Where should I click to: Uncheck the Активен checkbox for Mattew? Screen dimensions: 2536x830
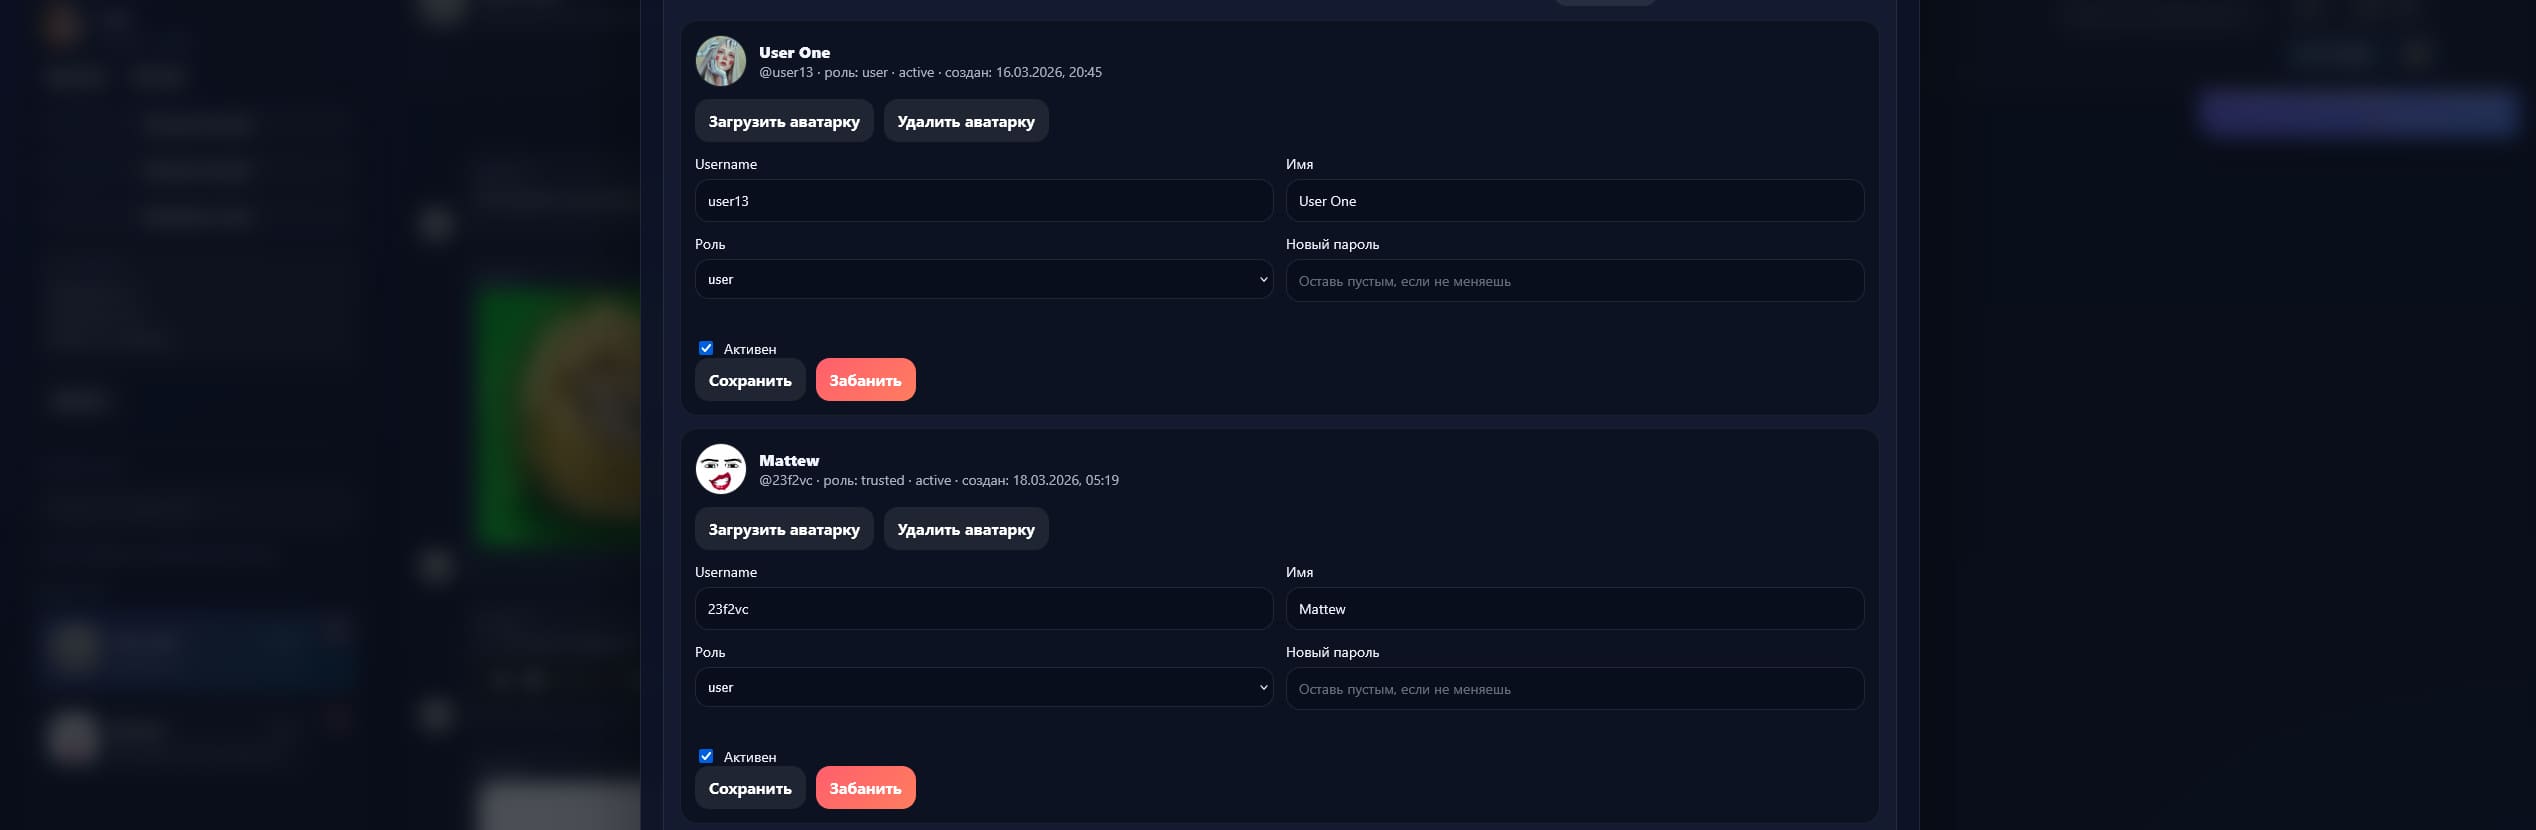point(706,756)
